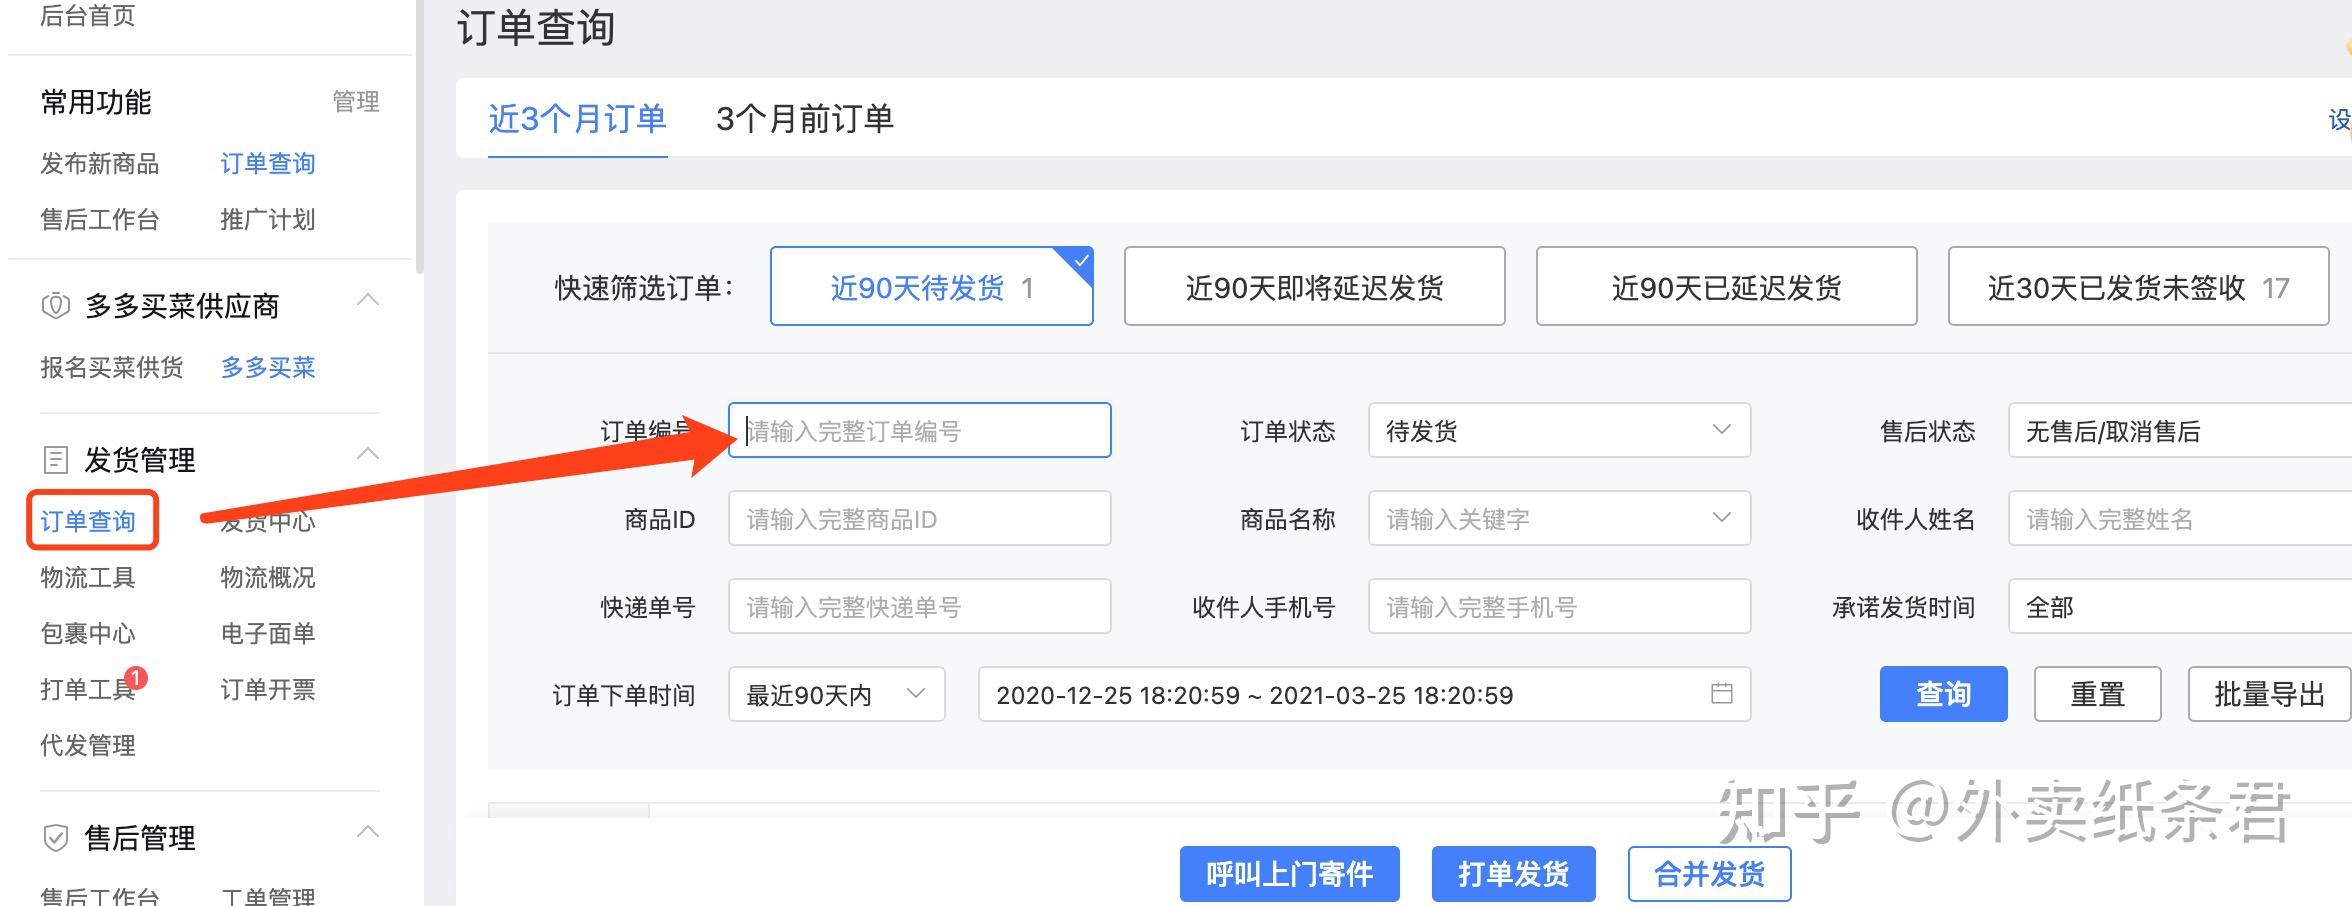This screenshot has height=906, width=2352.
Task: Open the blue 多多买菜 link
Action: [x=268, y=367]
